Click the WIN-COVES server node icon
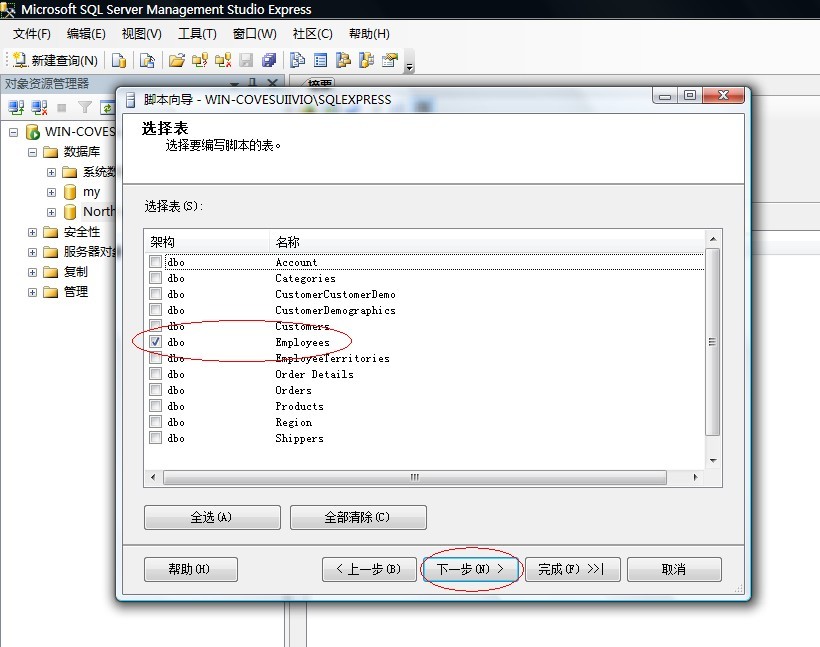This screenshot has width=820, height=647. click(x=33, y=132)
